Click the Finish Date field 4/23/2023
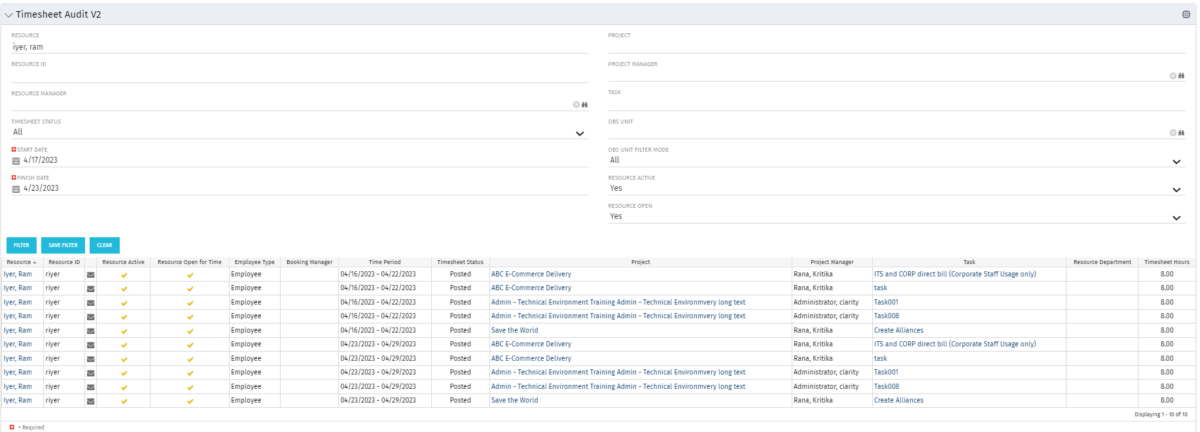The height and width of the screenshot is (432, 1200). coord(305,188)
